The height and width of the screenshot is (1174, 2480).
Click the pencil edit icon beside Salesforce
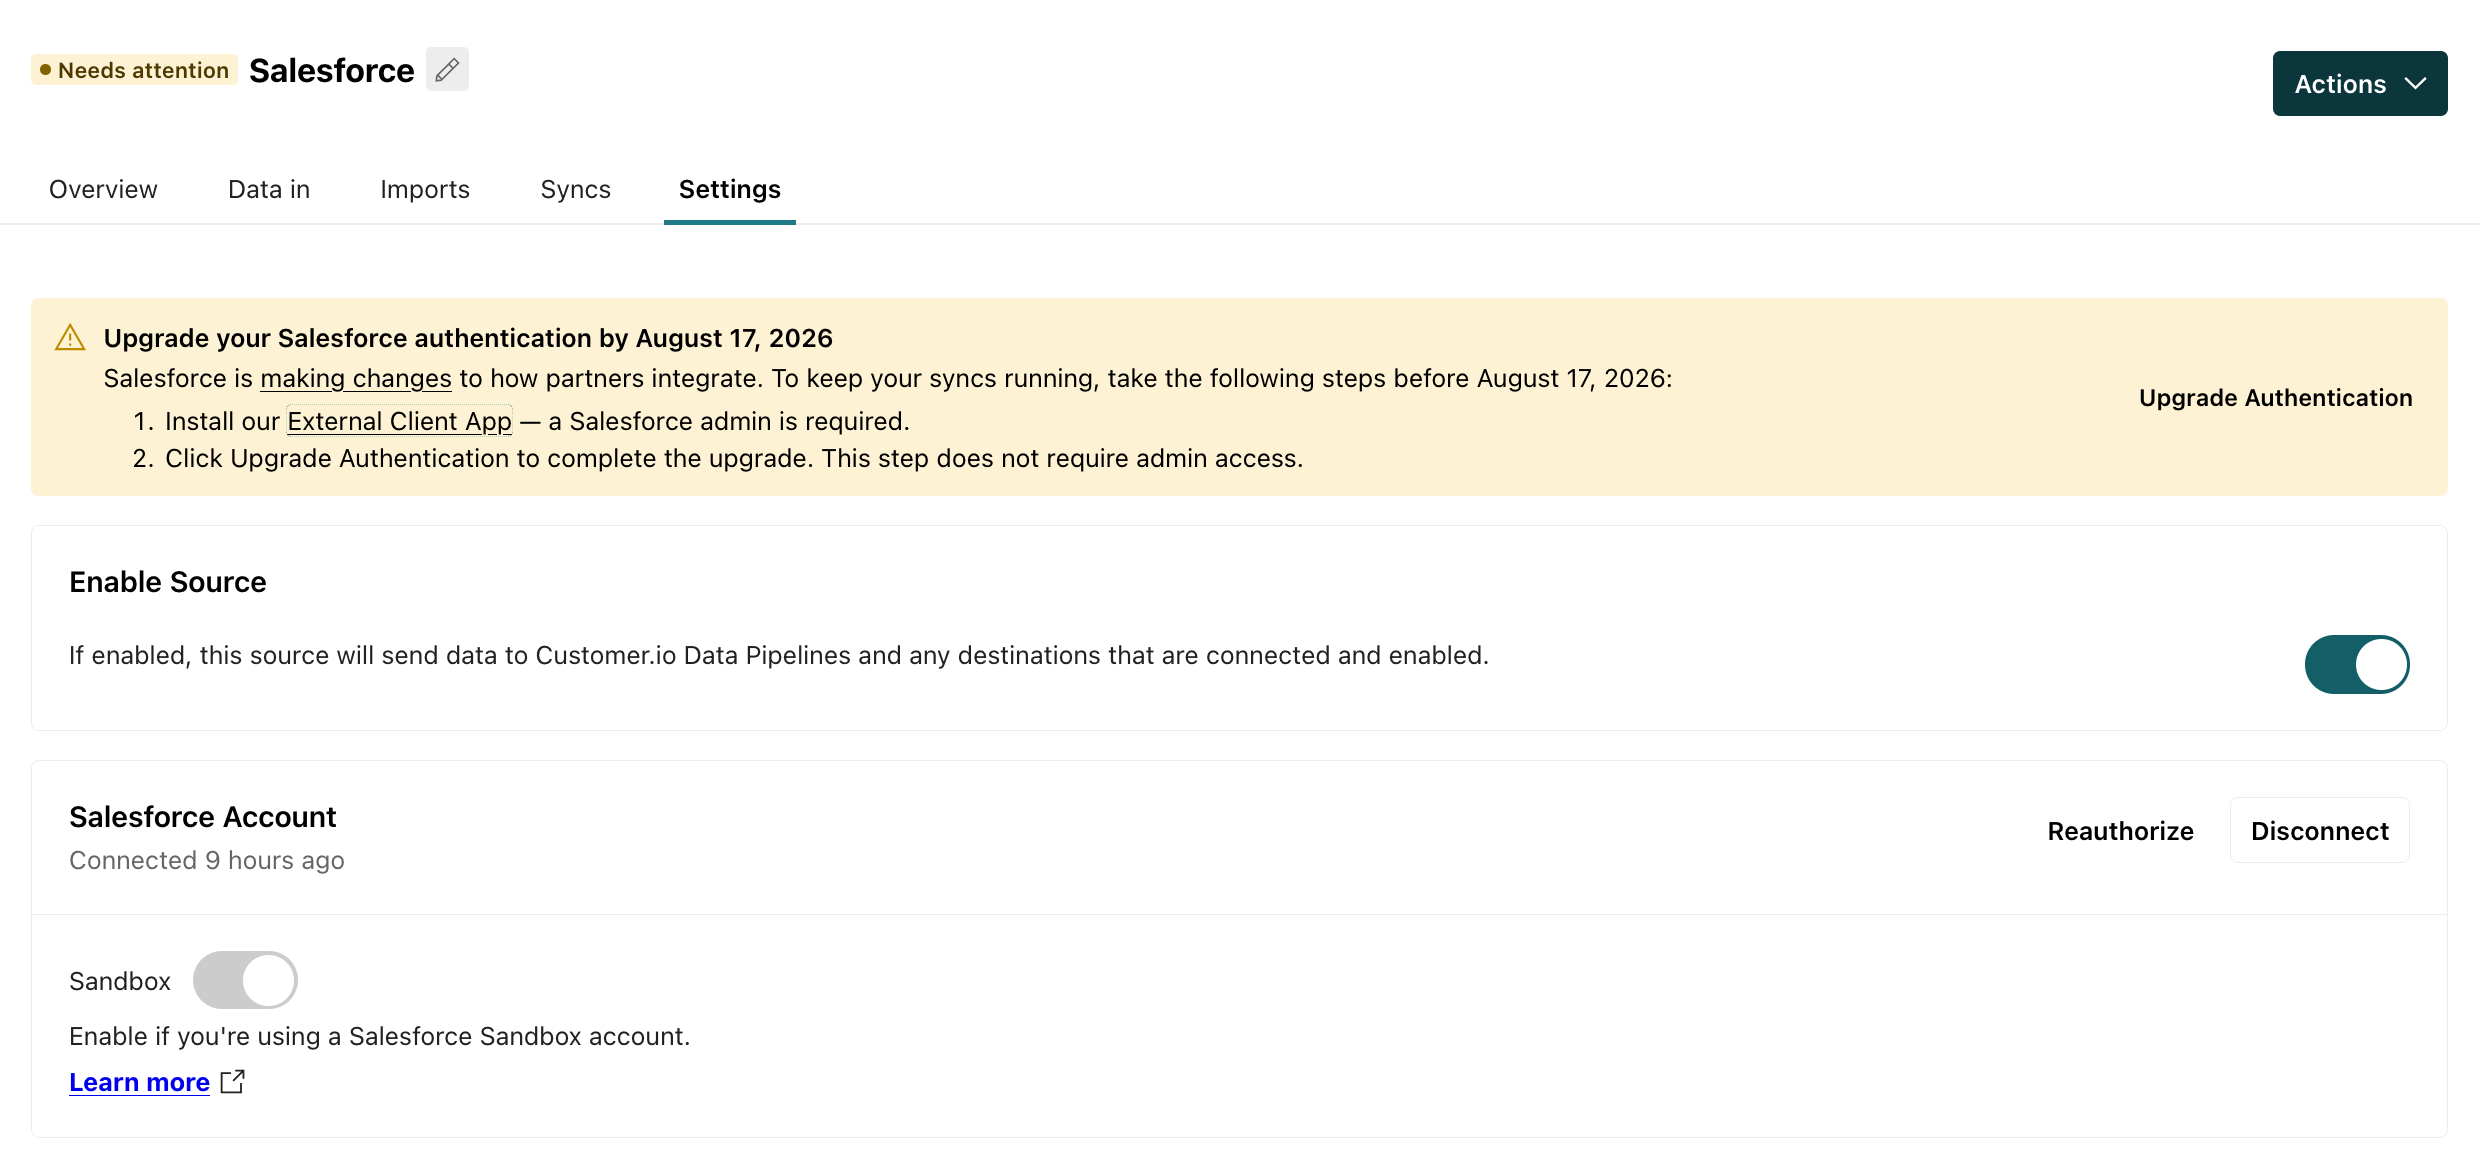coord(447,70)
